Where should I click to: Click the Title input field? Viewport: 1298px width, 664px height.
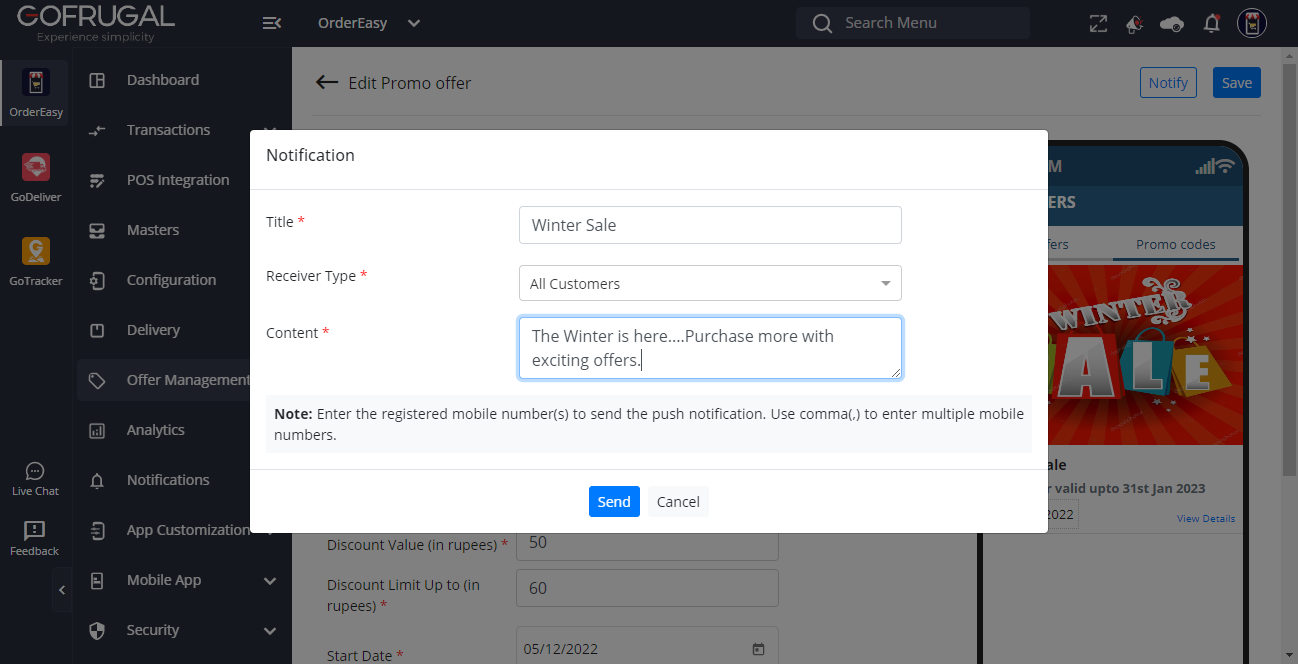tap(710, 225)
